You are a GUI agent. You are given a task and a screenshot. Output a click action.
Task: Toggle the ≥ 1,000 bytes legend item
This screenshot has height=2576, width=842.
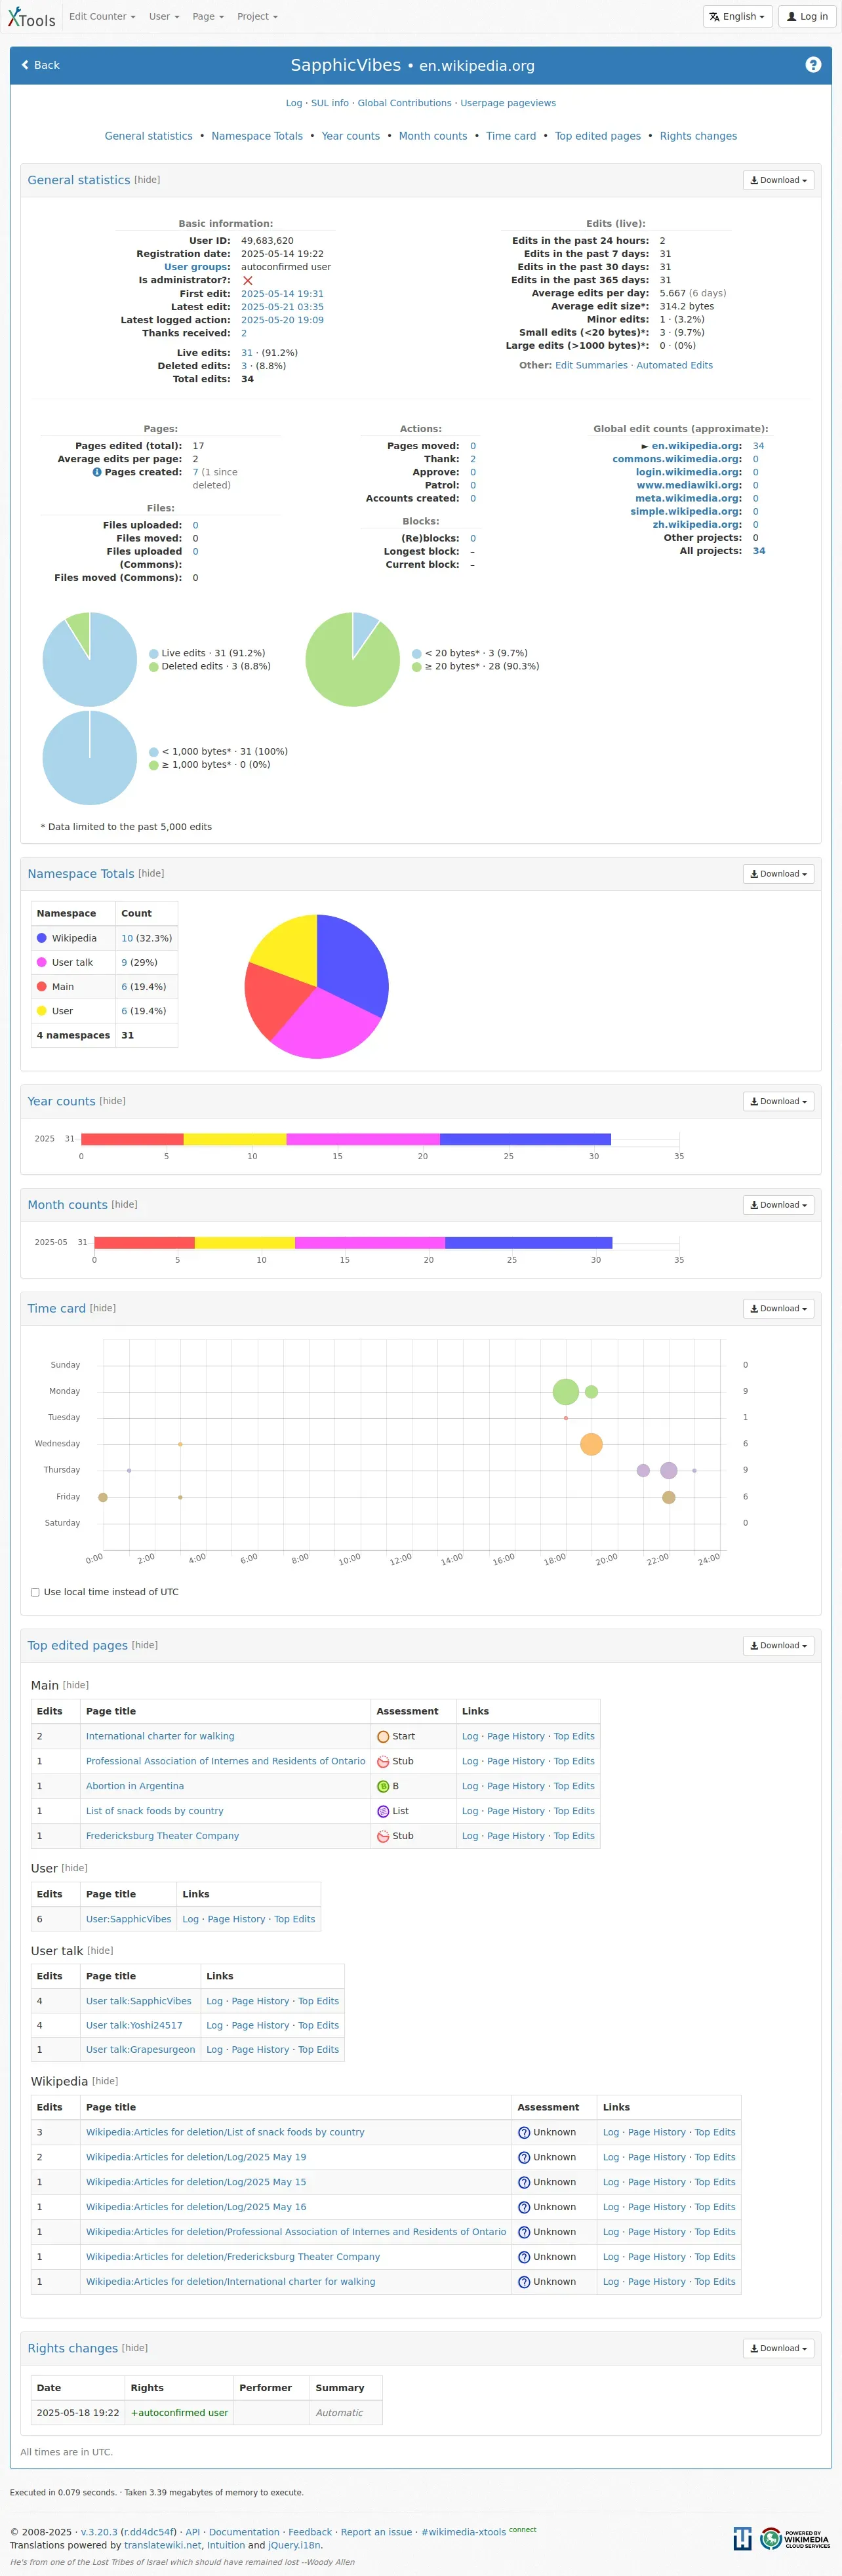coord(209,765)
